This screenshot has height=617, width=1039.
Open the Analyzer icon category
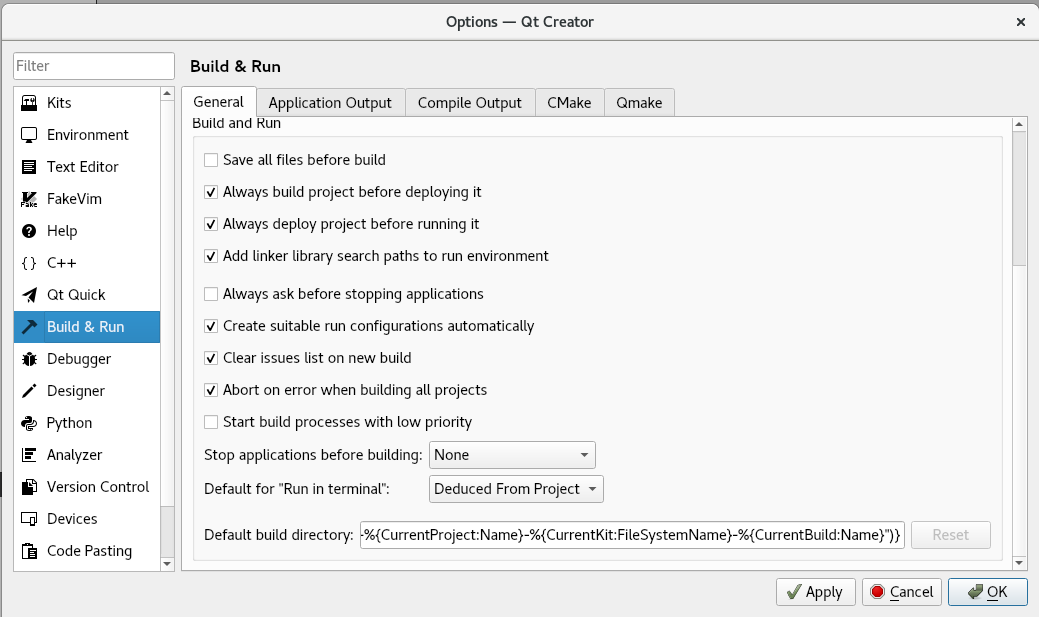[x=29, y=455]
